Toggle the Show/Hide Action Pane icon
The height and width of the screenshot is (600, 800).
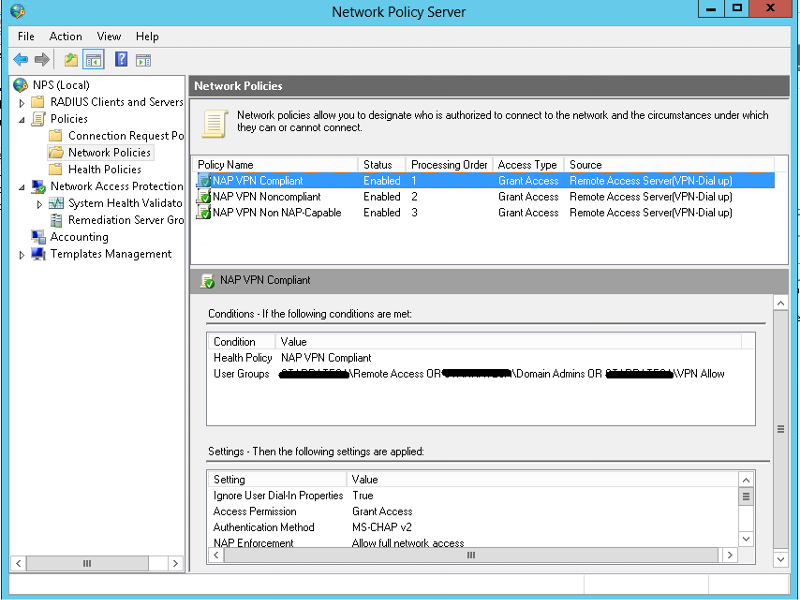(143, 60)
